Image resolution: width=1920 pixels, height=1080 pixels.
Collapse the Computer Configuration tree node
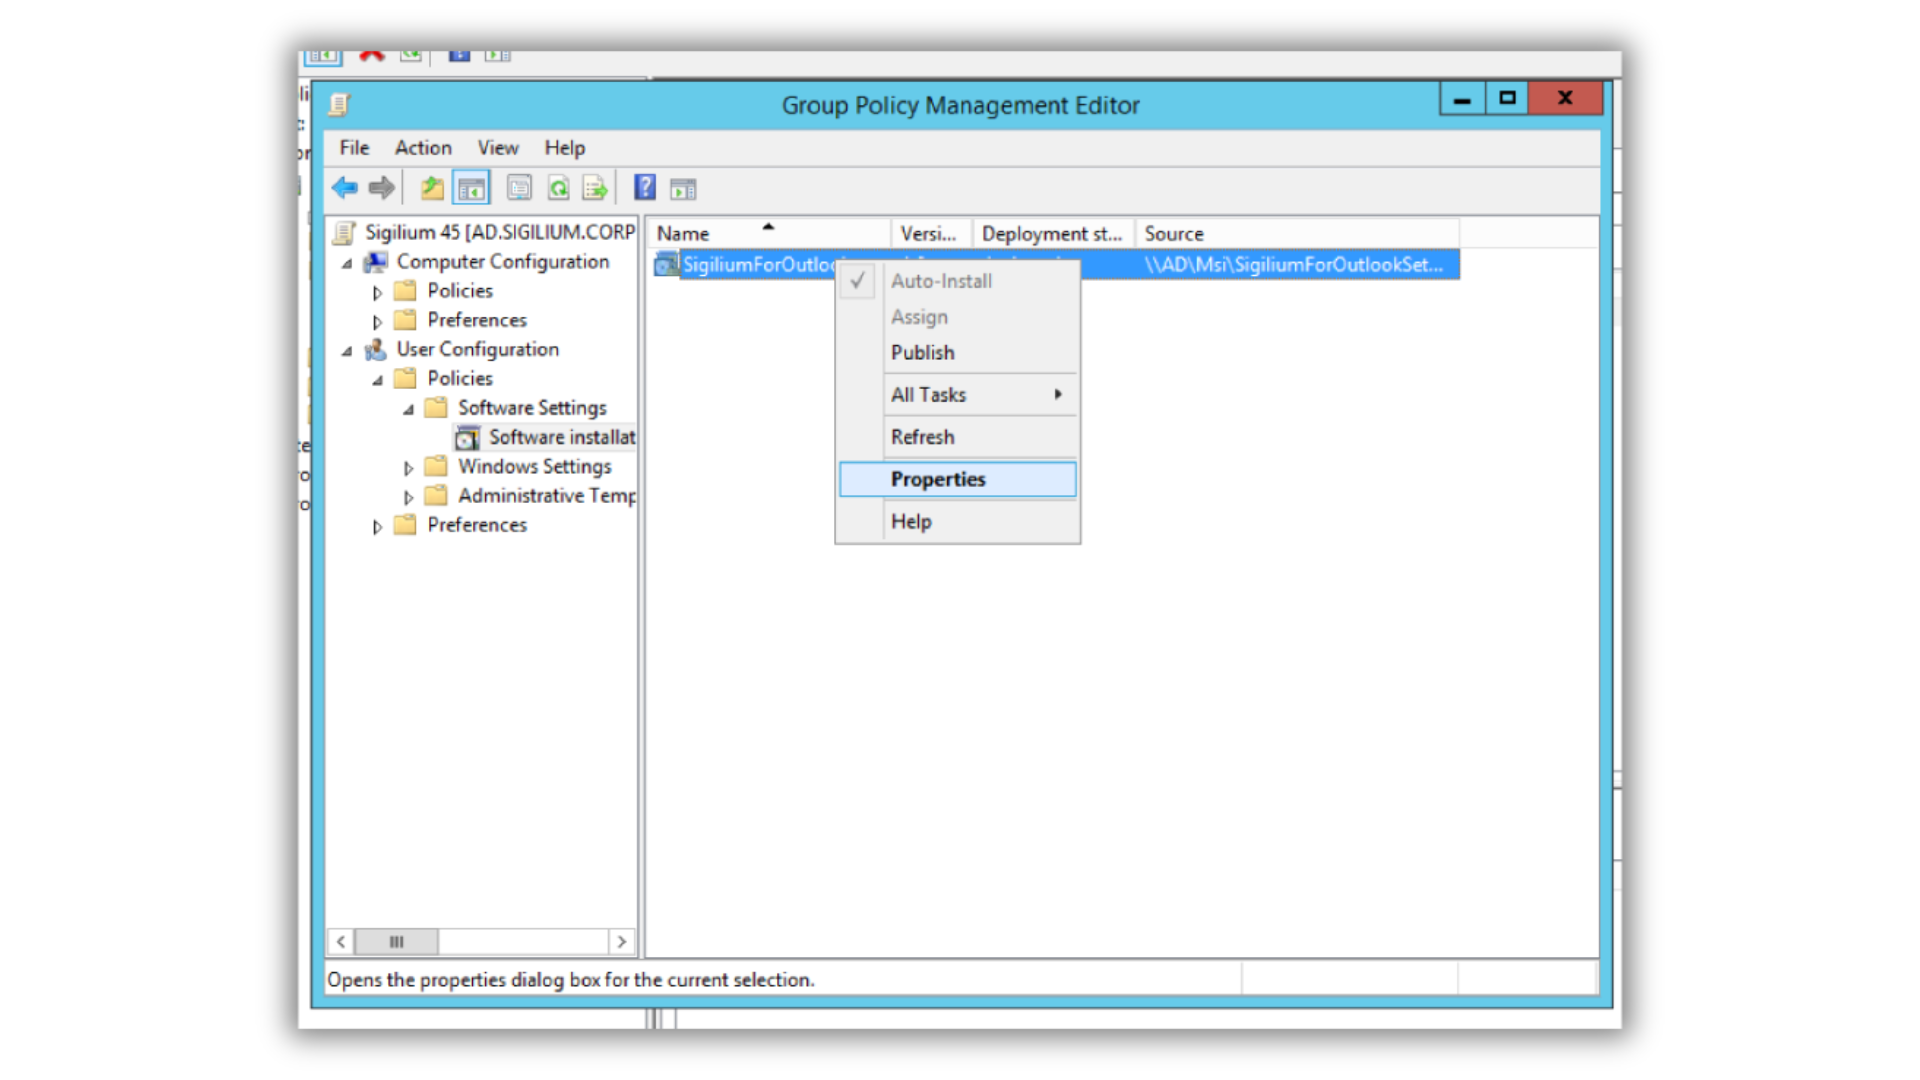pos(347,263)
